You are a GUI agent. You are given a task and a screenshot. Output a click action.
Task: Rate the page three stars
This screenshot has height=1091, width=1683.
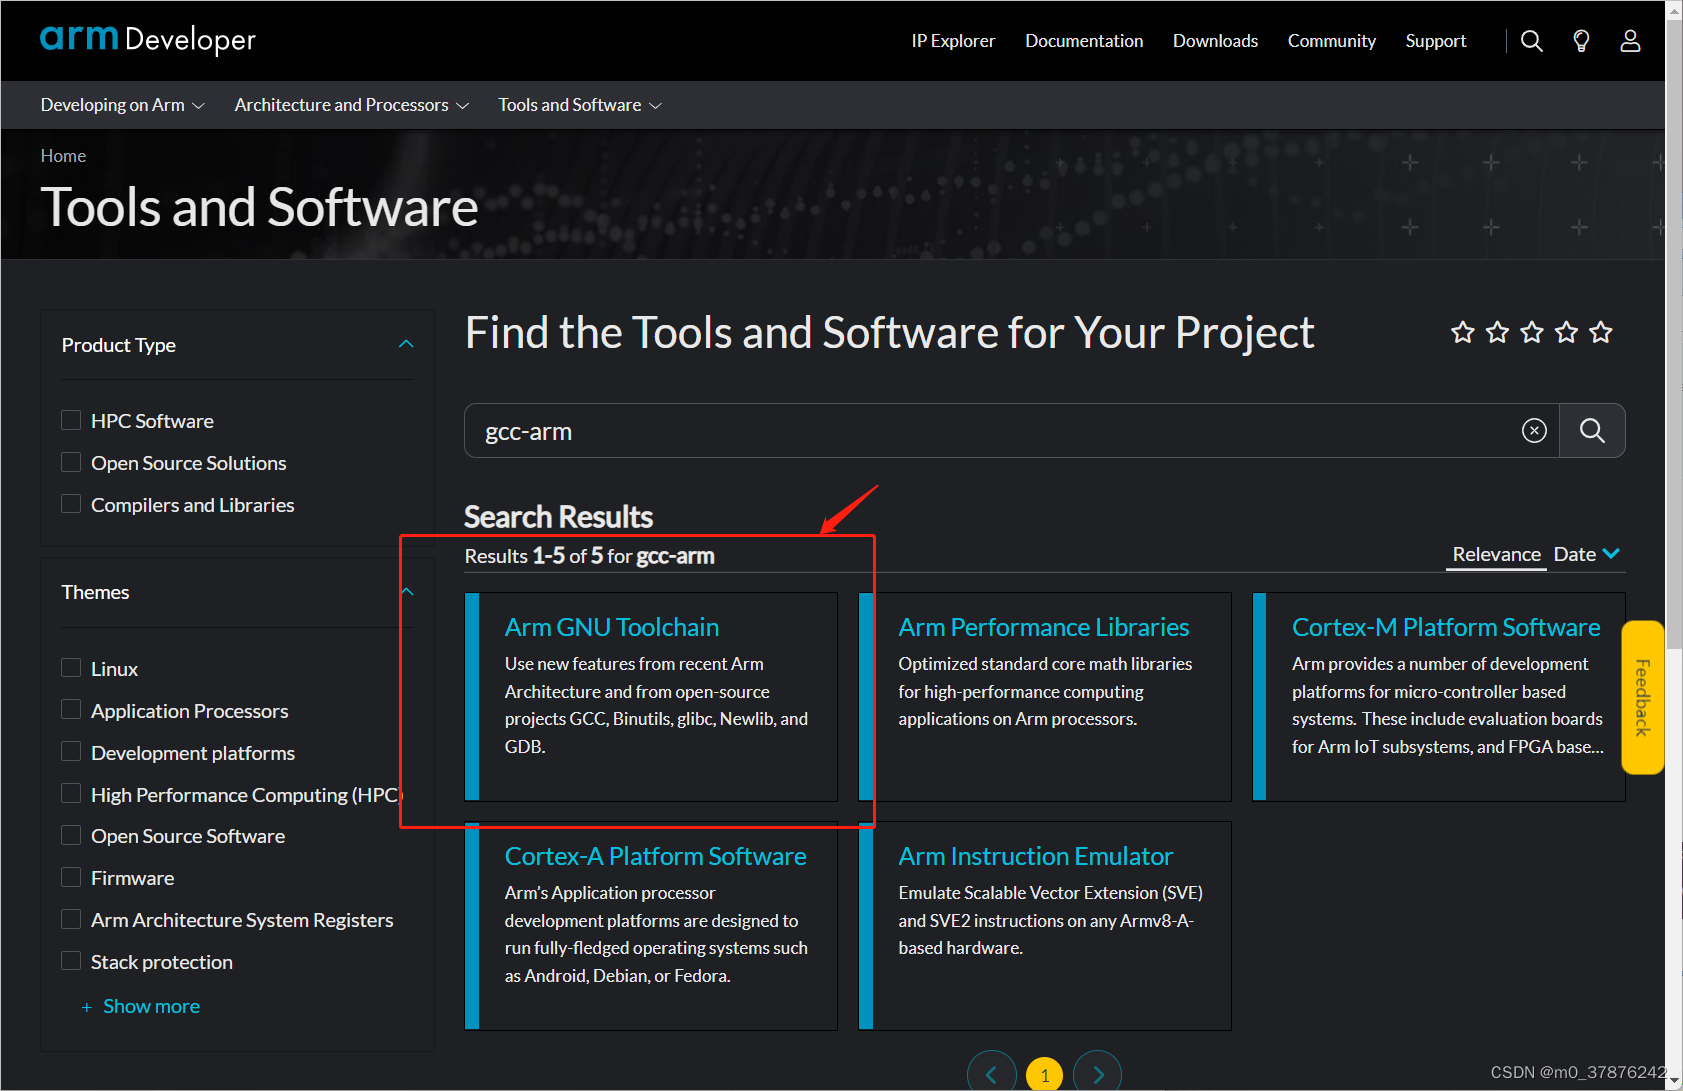pos(1532,332)
